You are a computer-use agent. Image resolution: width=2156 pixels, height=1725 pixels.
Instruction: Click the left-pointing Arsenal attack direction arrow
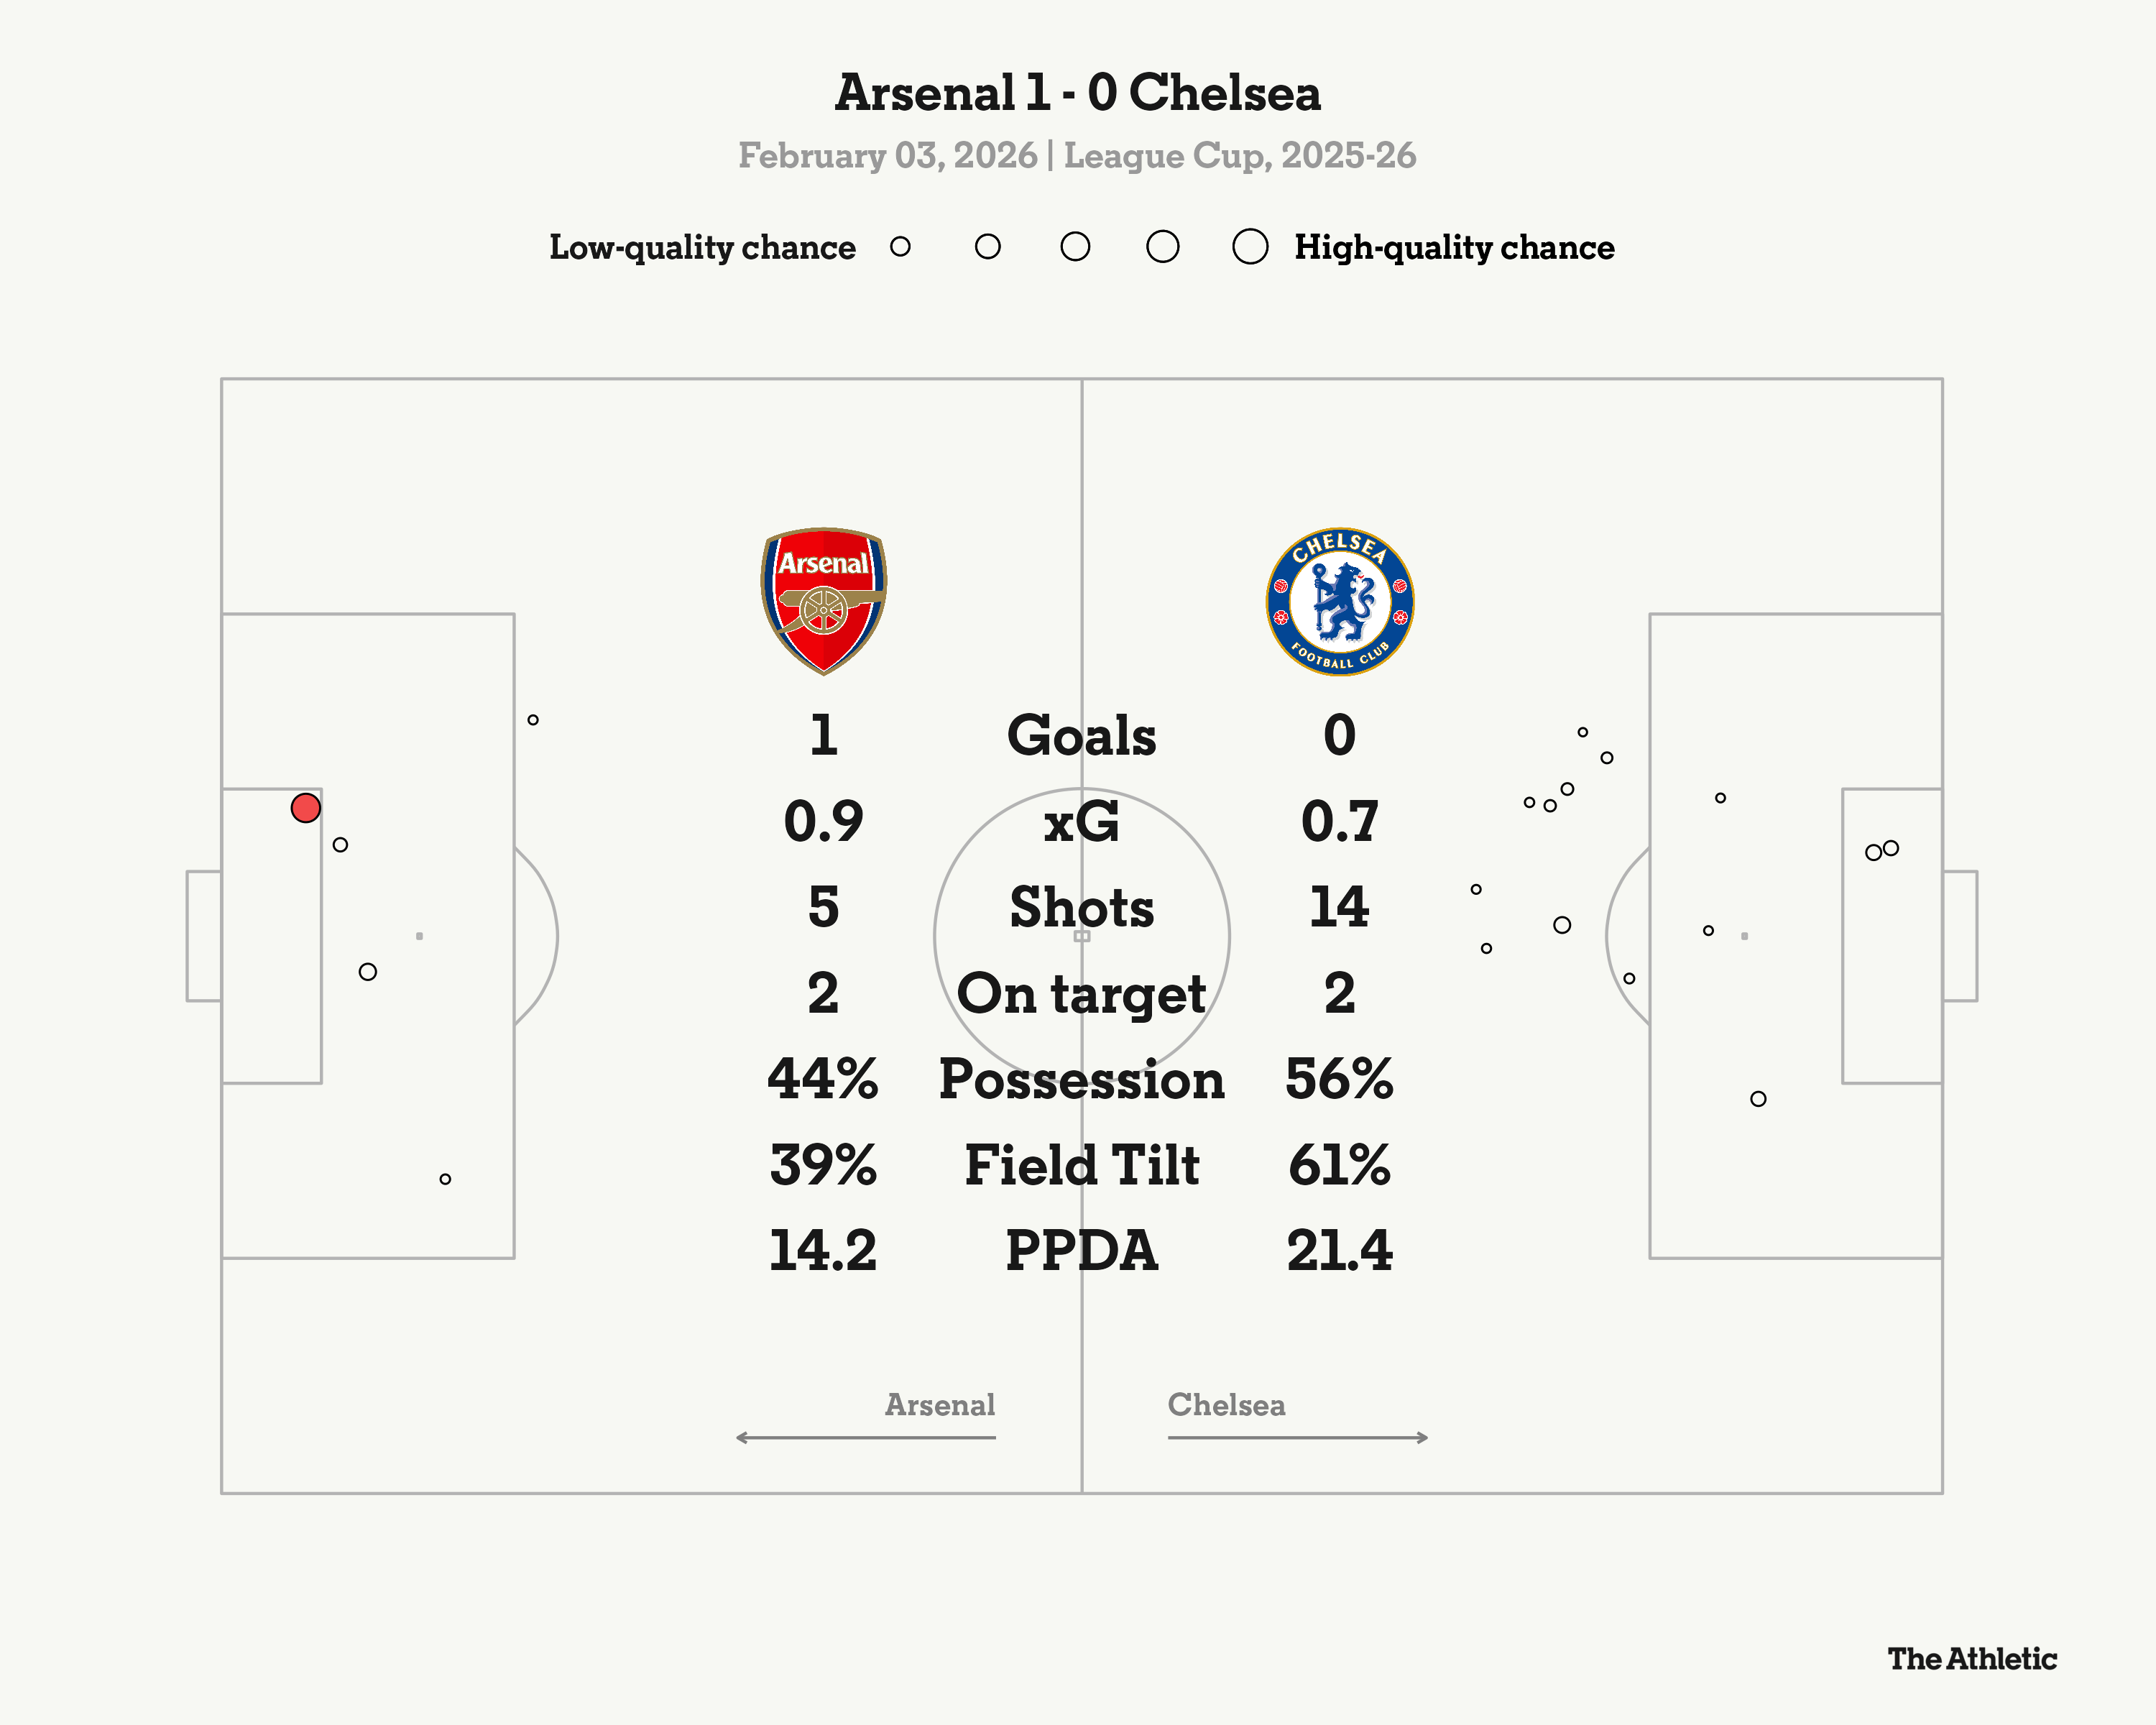865,1437
